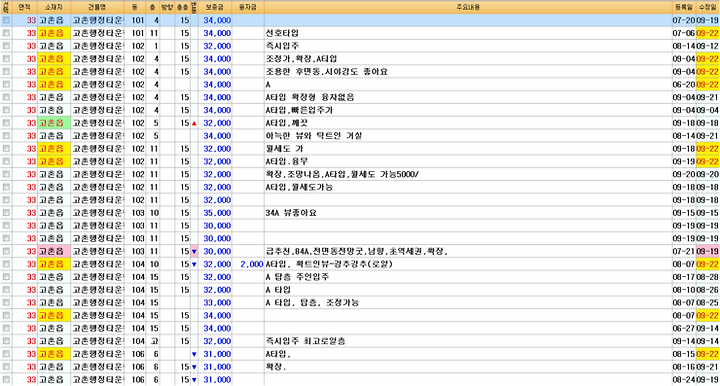Click the modified date 08-25
The width and height of the screenshot is (720, 386).
(708, 302)
